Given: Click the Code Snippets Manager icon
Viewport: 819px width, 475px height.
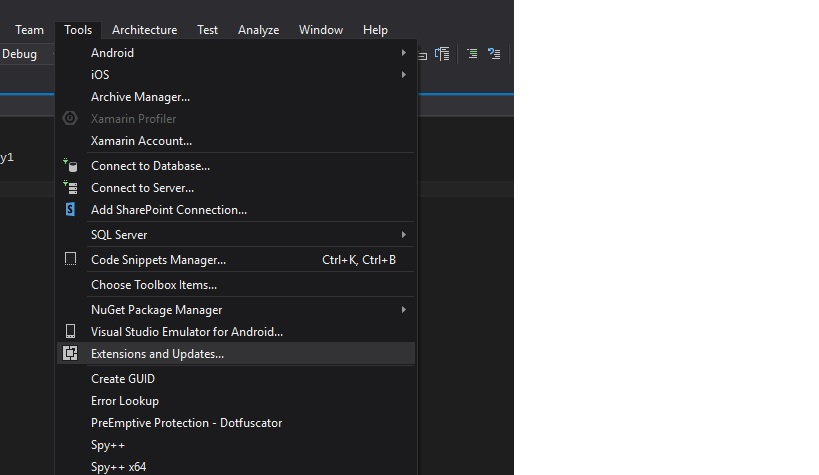Looking at the screenshot, I should coord(70,259).
